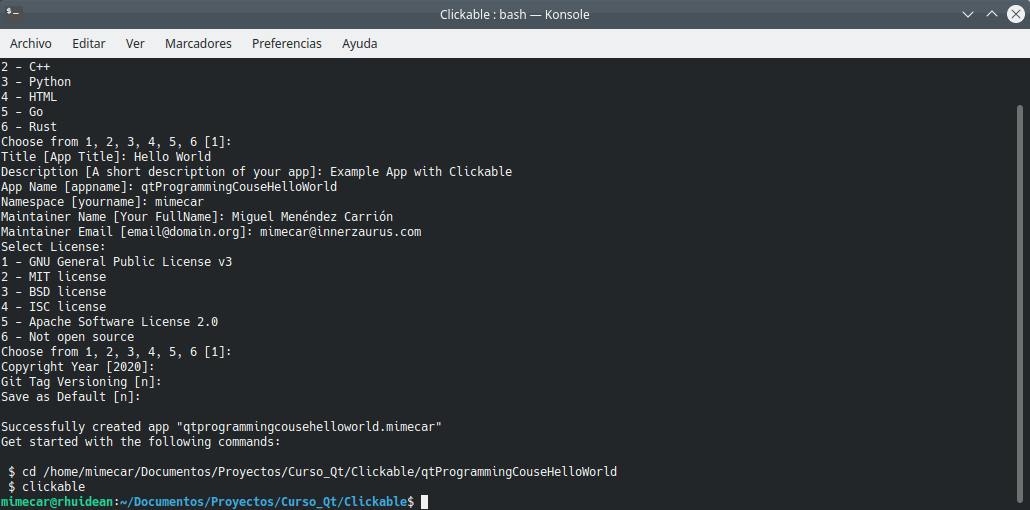
Task: Click the terminal vertical scrollbar
Action: click(1020, 302)
